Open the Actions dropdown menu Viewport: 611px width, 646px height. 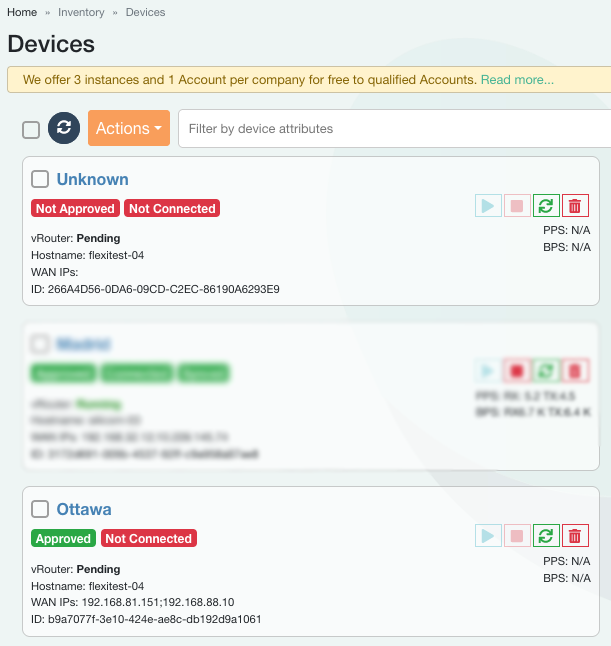pyautogui.click(x=129, y=128)
